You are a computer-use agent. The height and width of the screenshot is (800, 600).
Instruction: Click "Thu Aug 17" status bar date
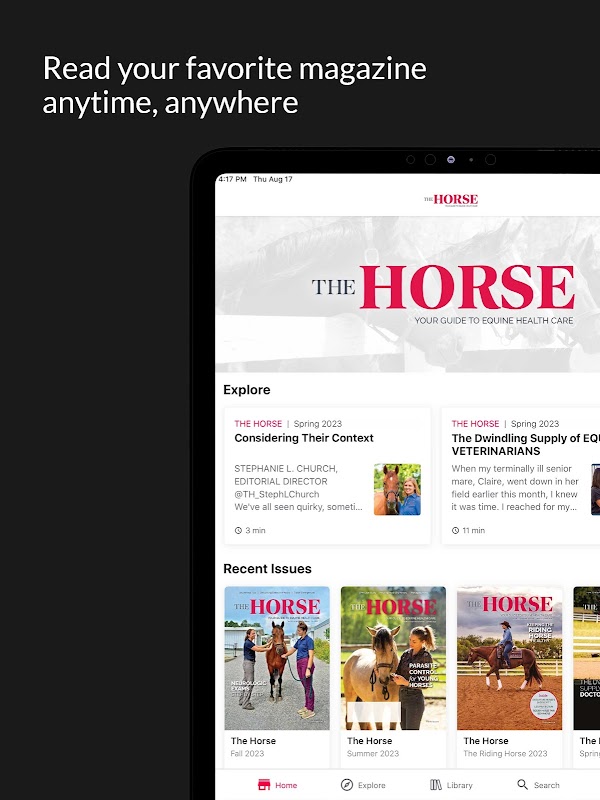pyautogui.click(x=273, y=179)
